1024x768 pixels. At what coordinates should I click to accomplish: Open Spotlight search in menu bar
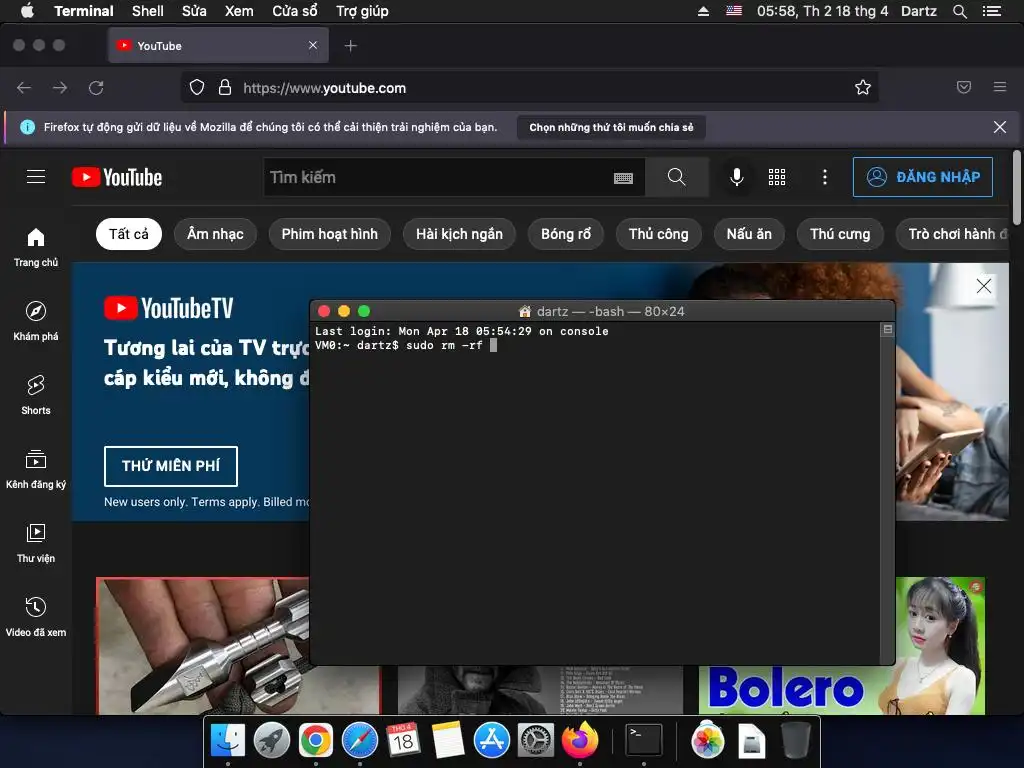959,11
